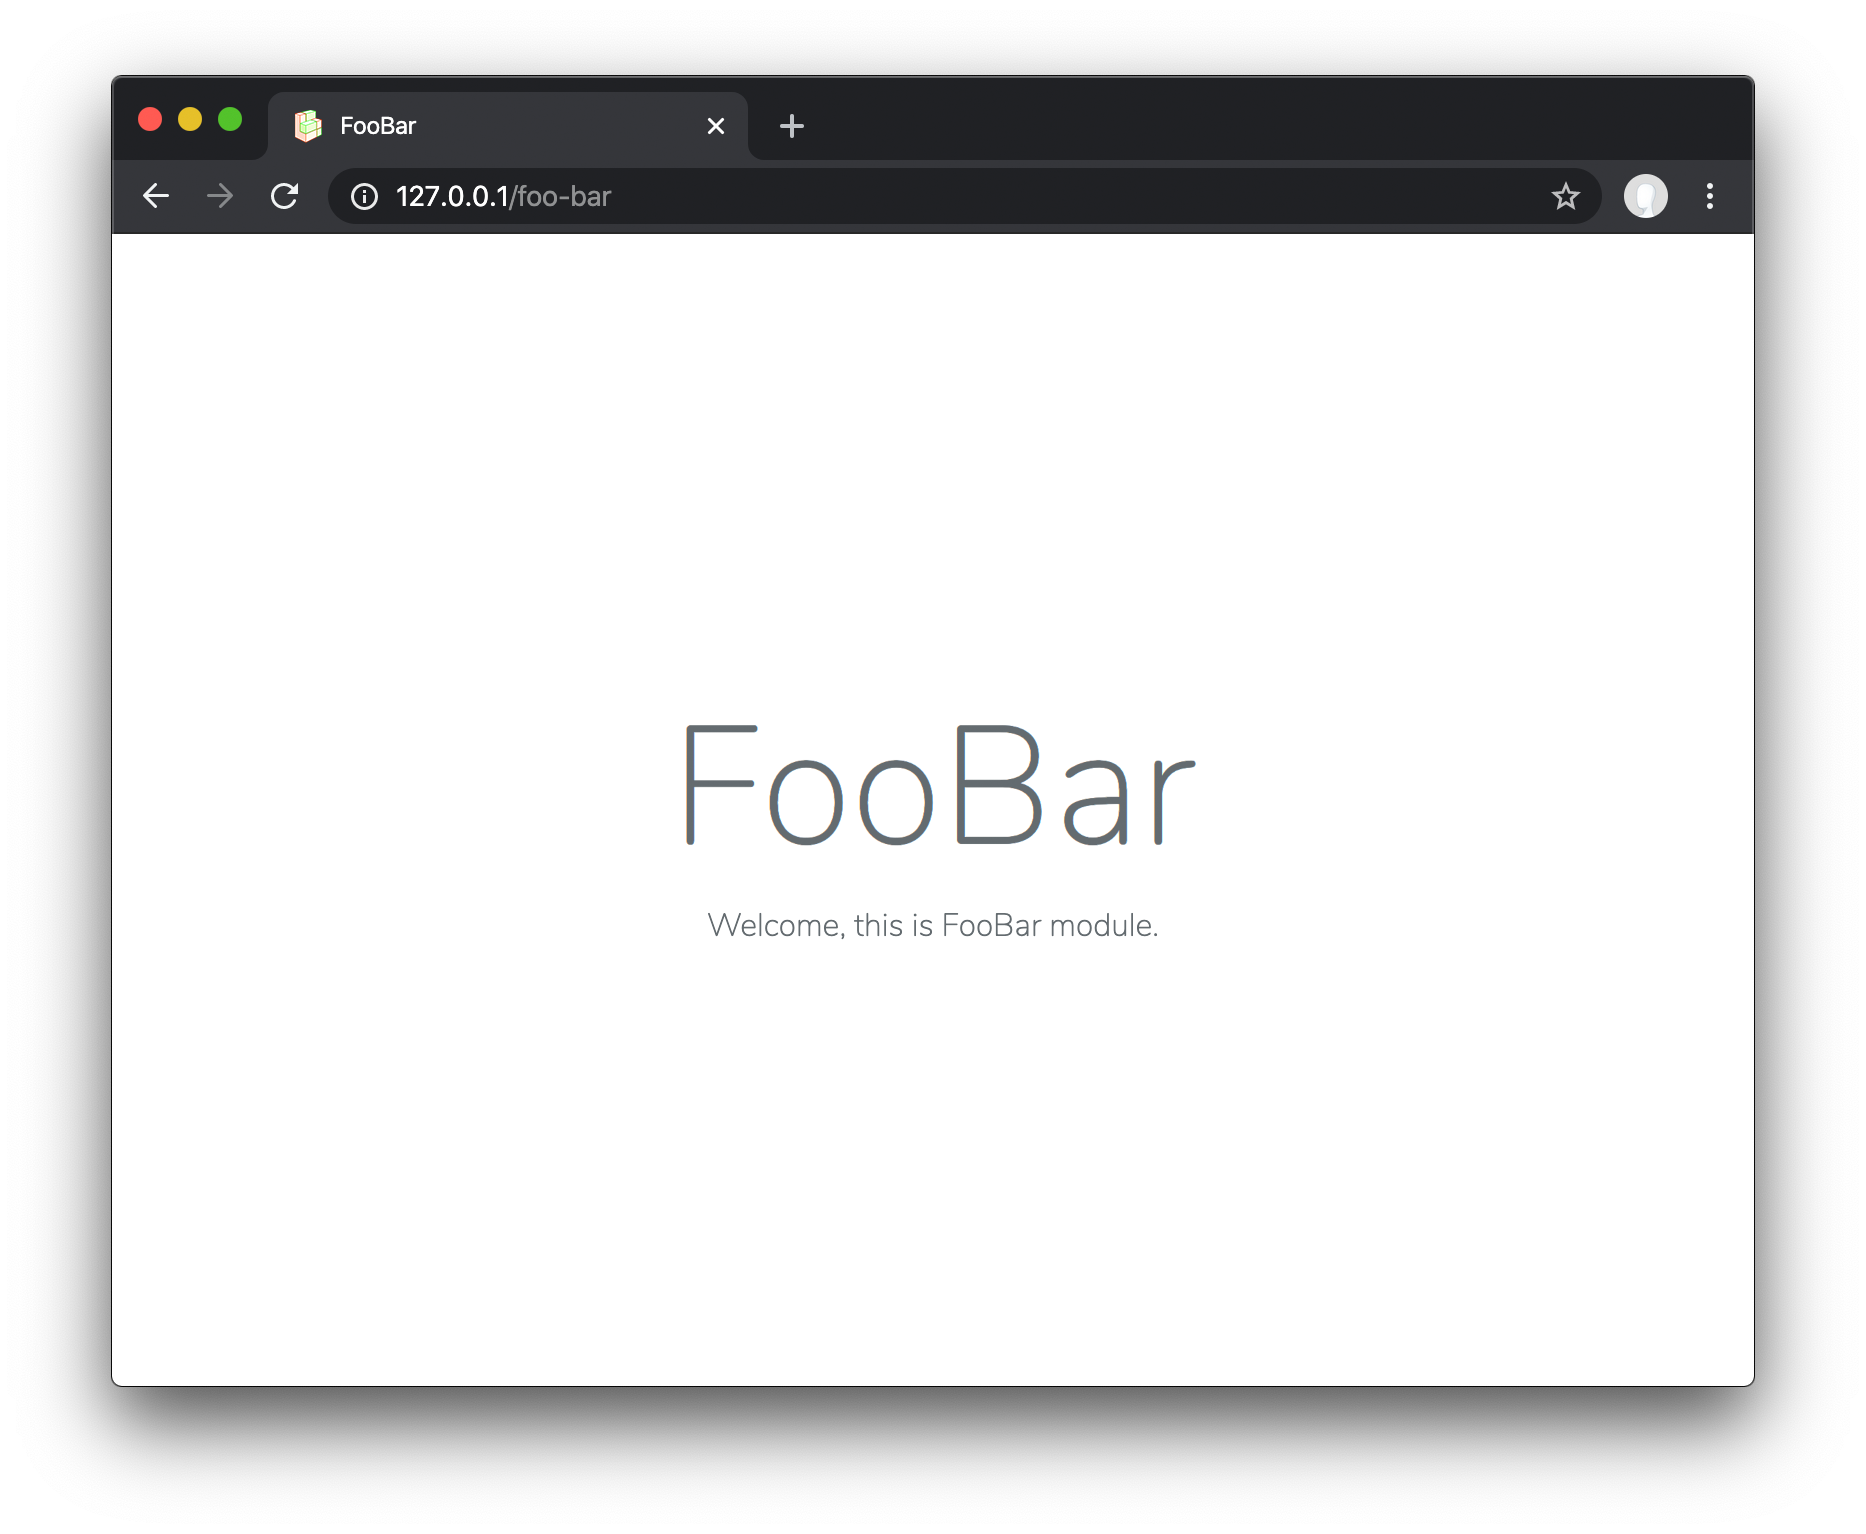This screenshot has width=1866, height=1534.
Task: Close the FooBar tab
Action: (x=716, y=126)
